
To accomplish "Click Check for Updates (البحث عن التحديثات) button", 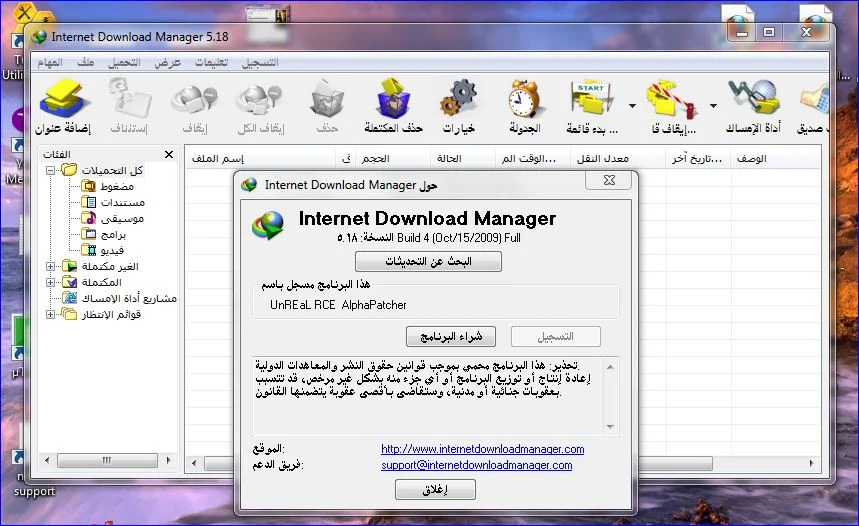I will tap(428, 262).
